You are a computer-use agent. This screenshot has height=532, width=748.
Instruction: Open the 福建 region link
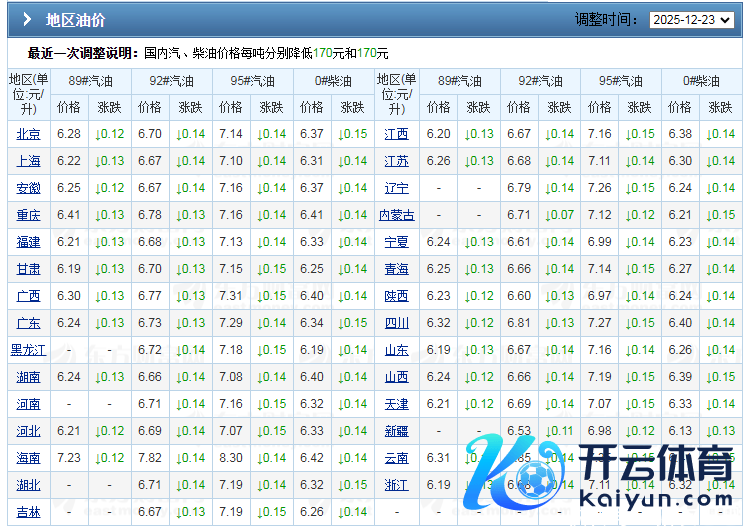pyautogui.click(x=29, y=242)
